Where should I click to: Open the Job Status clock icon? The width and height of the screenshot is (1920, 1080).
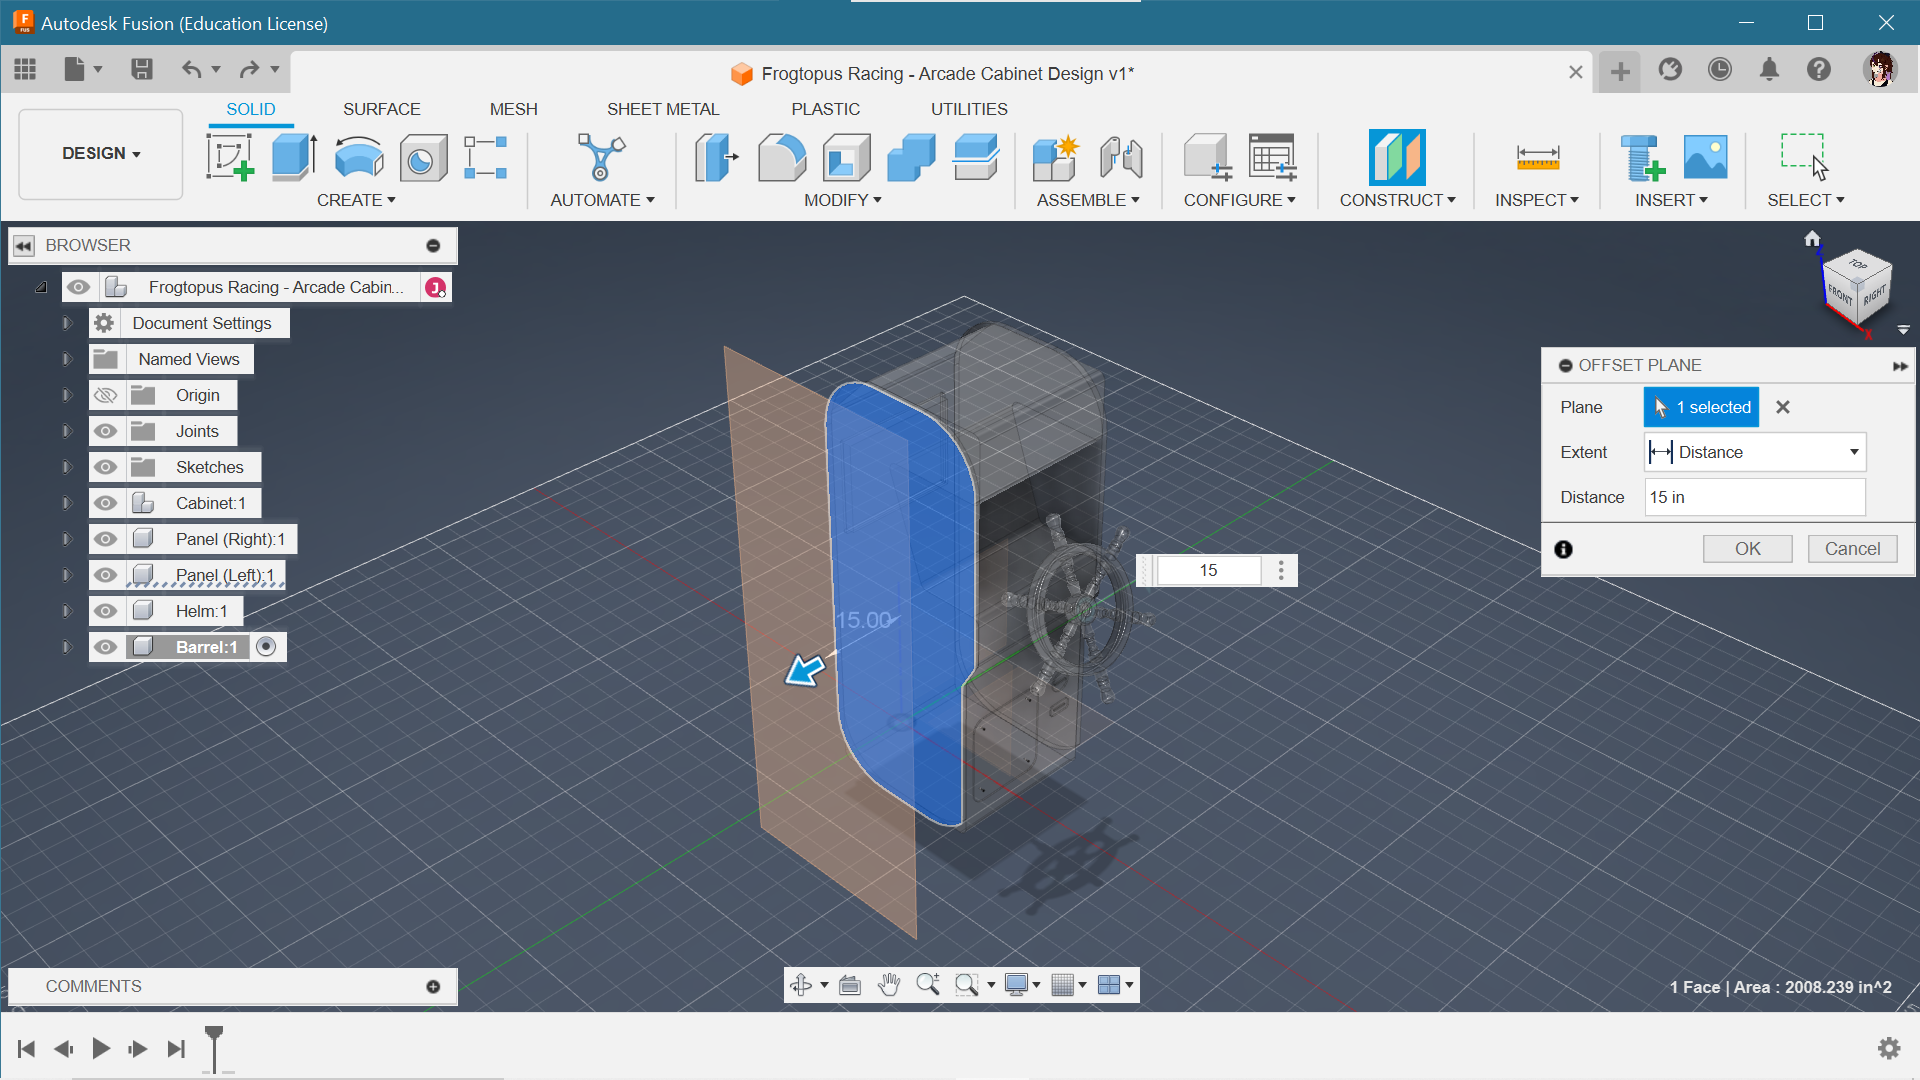click(1719, 69)
